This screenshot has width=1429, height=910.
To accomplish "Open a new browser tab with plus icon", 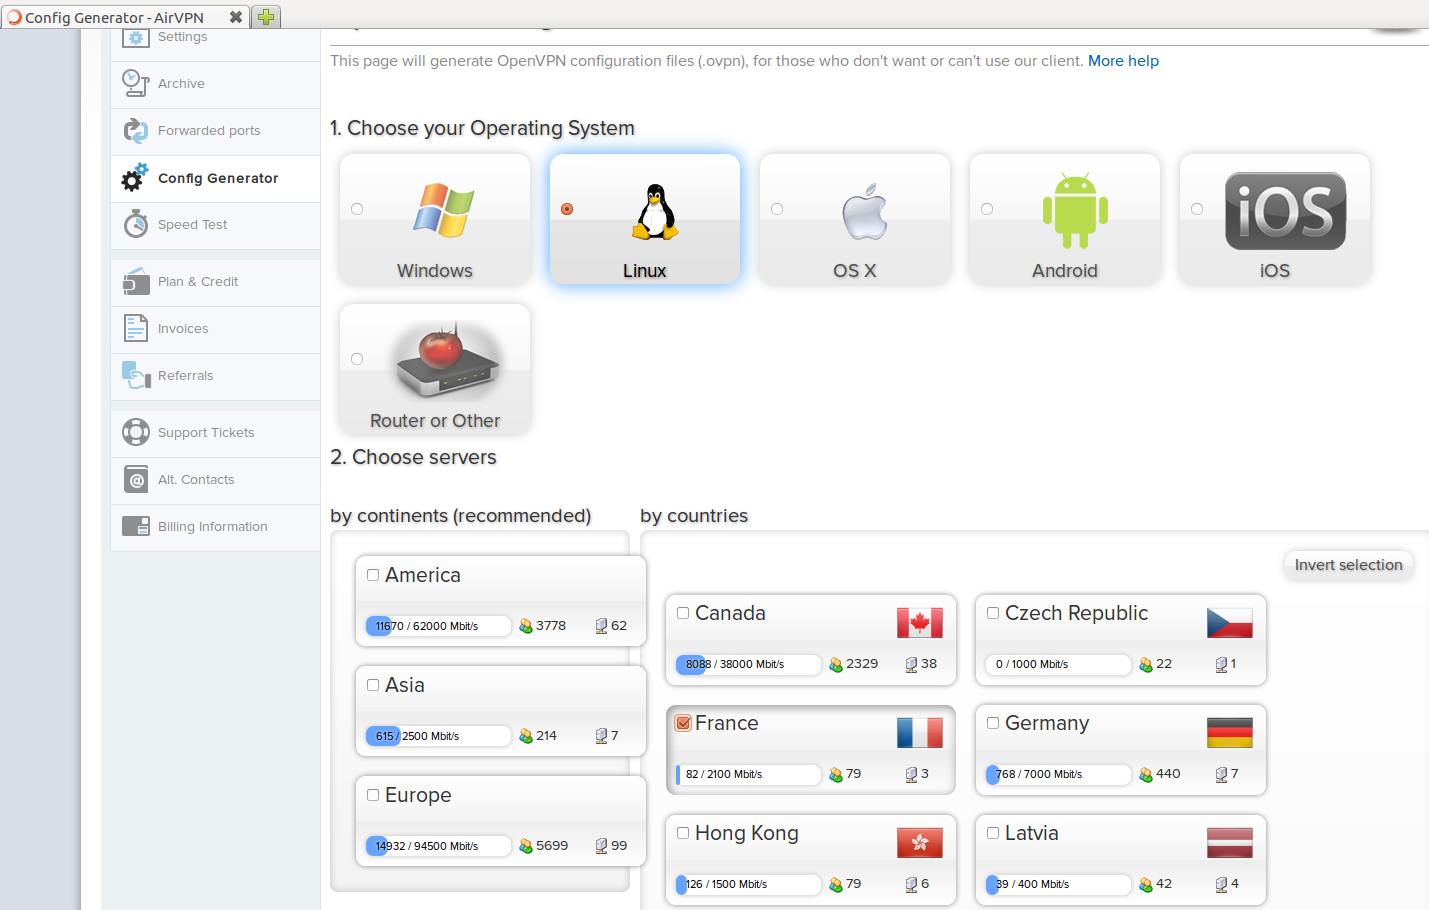I will click(265, 17).
